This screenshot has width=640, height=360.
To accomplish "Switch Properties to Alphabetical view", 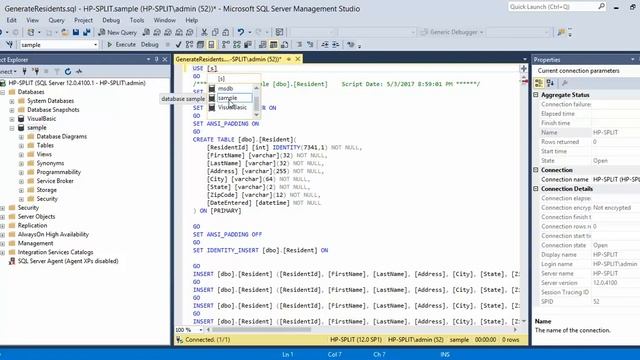I will (x=550, y=83).
